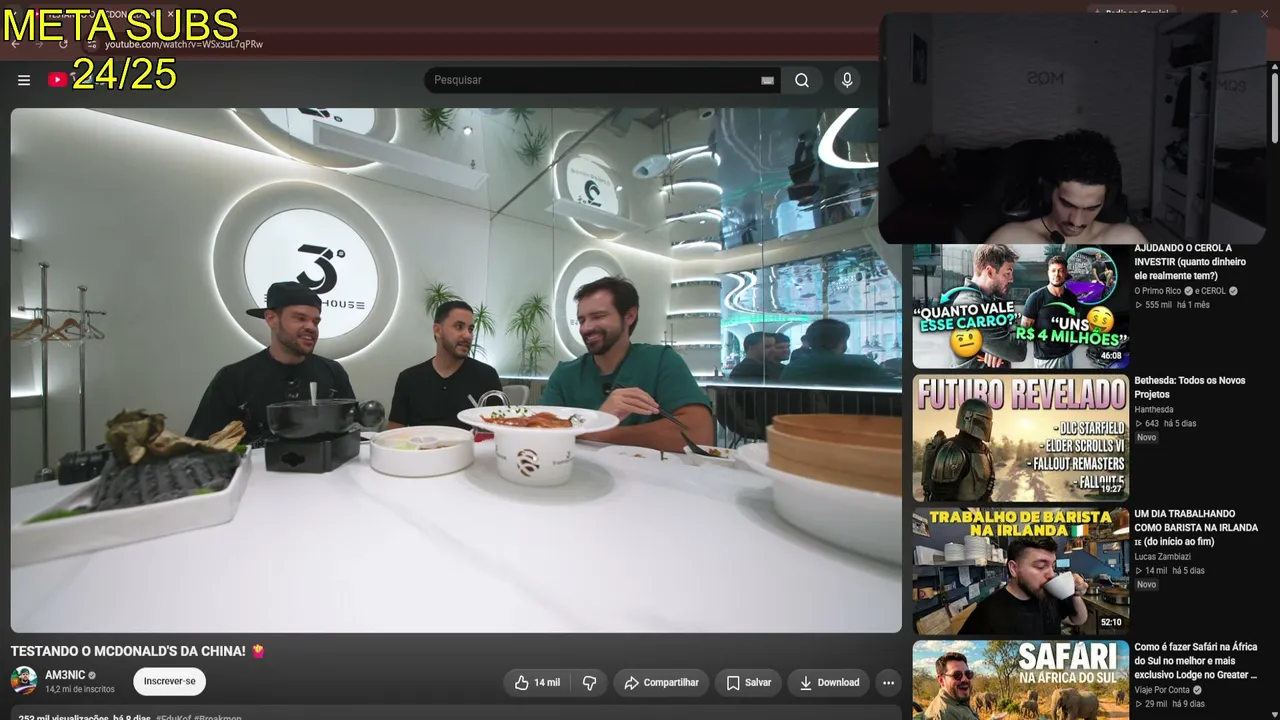
Task: Reload the page in the browser toolbar
Action: (63, 44)
